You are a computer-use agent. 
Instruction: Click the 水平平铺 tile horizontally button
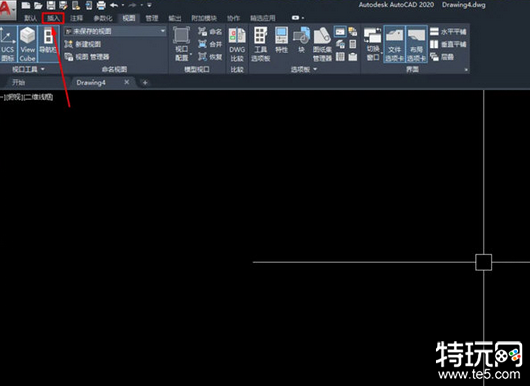tap(448, 32)
